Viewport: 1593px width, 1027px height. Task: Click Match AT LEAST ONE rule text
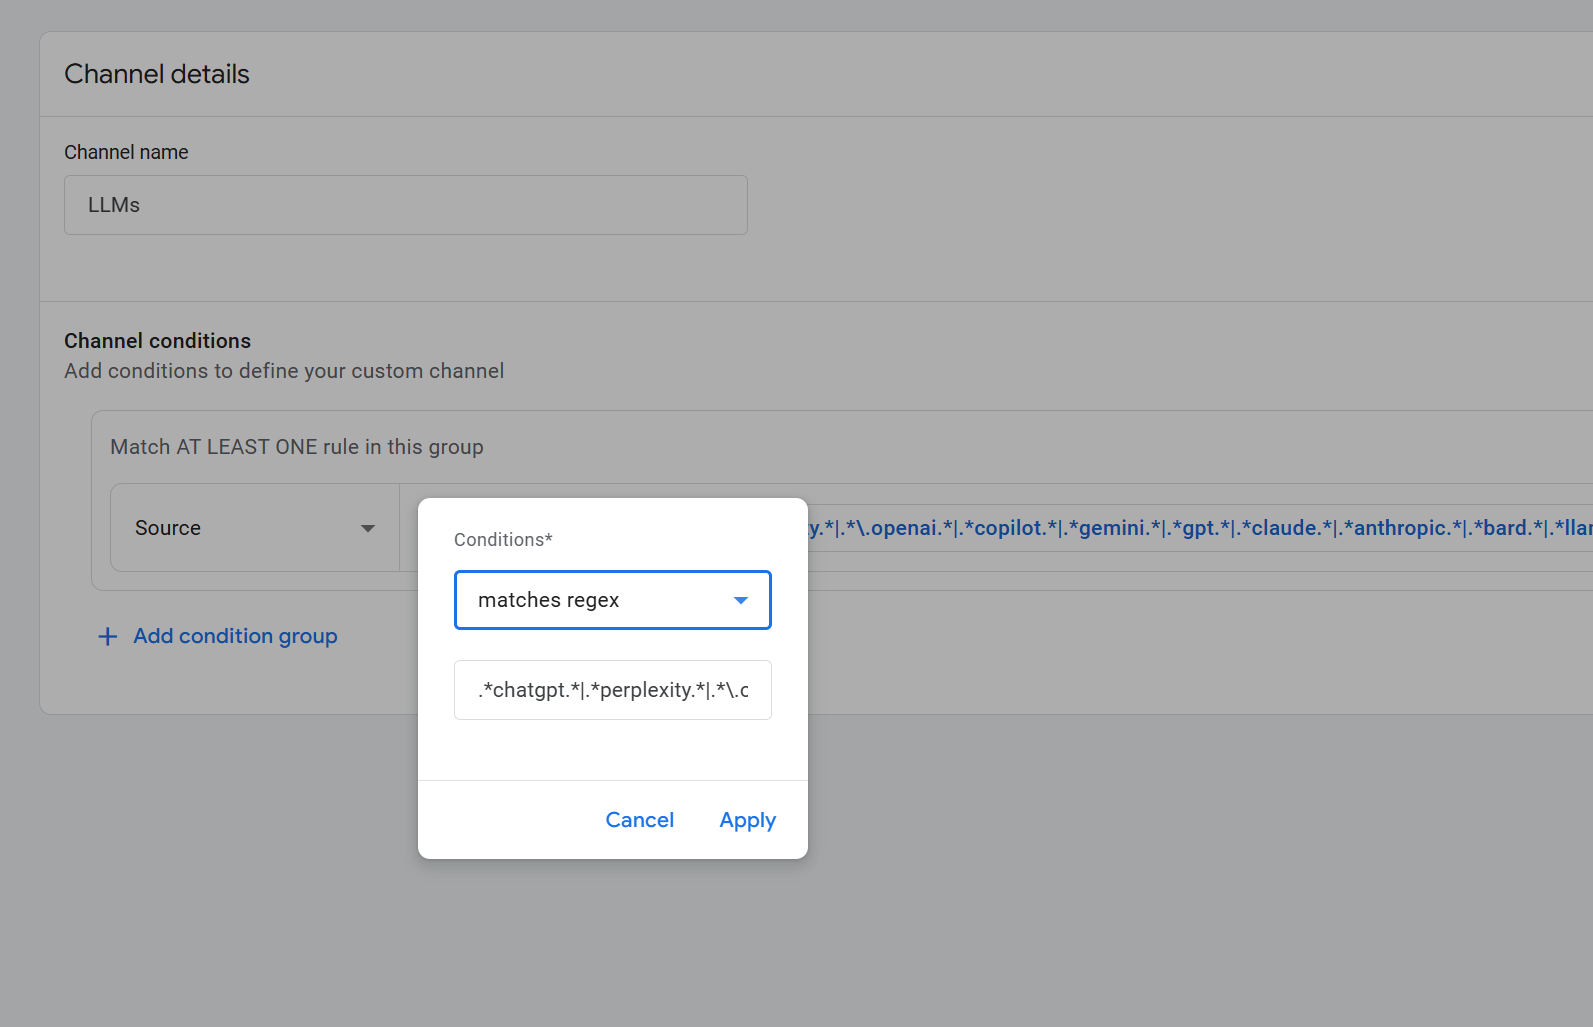point(297,447)
